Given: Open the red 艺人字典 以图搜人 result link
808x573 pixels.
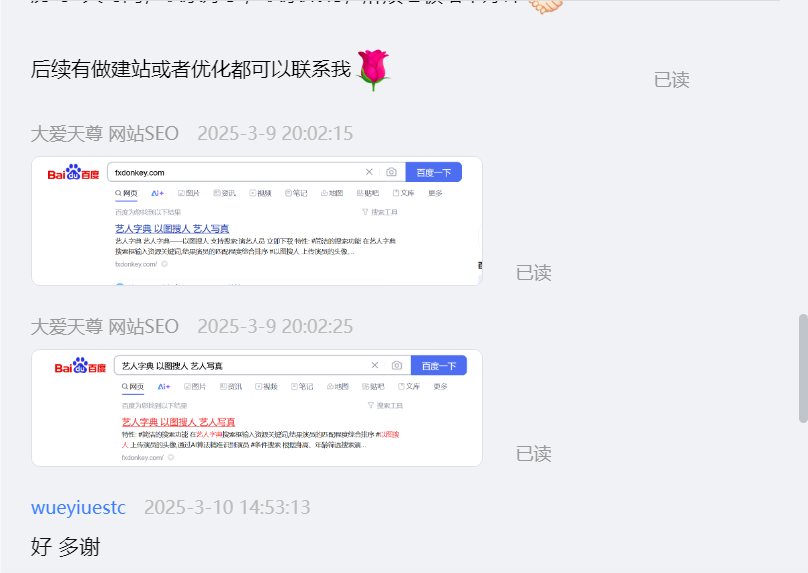Looking at the screenshot, I should pos(178,422).
